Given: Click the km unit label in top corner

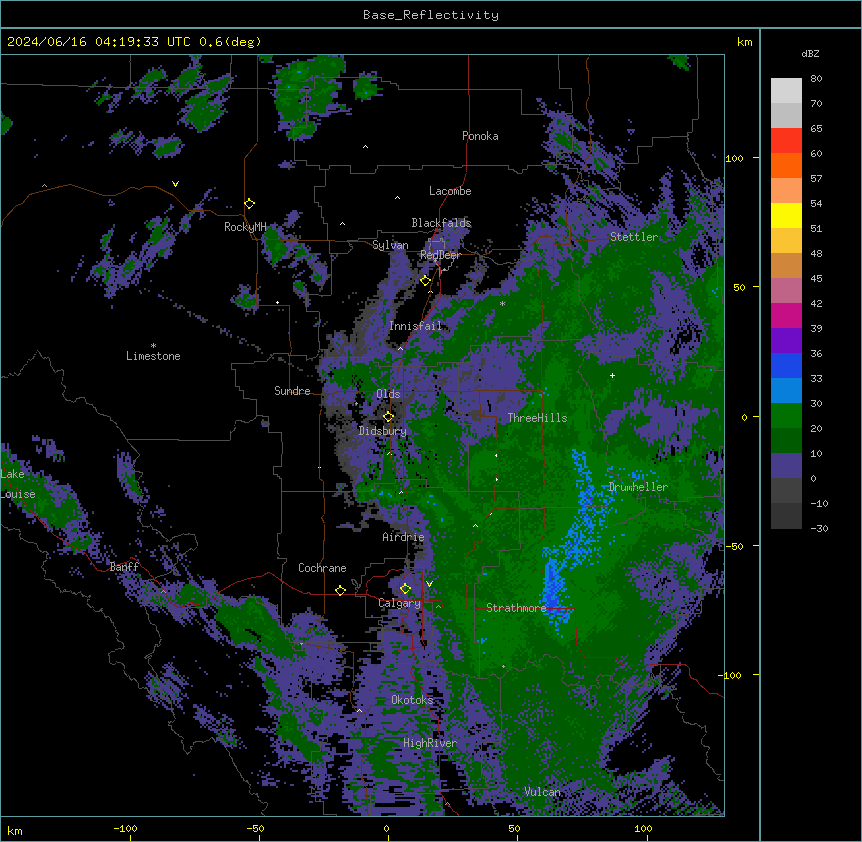Looking at the screenshot, I should pyautogui.click(x=744, y=42).
